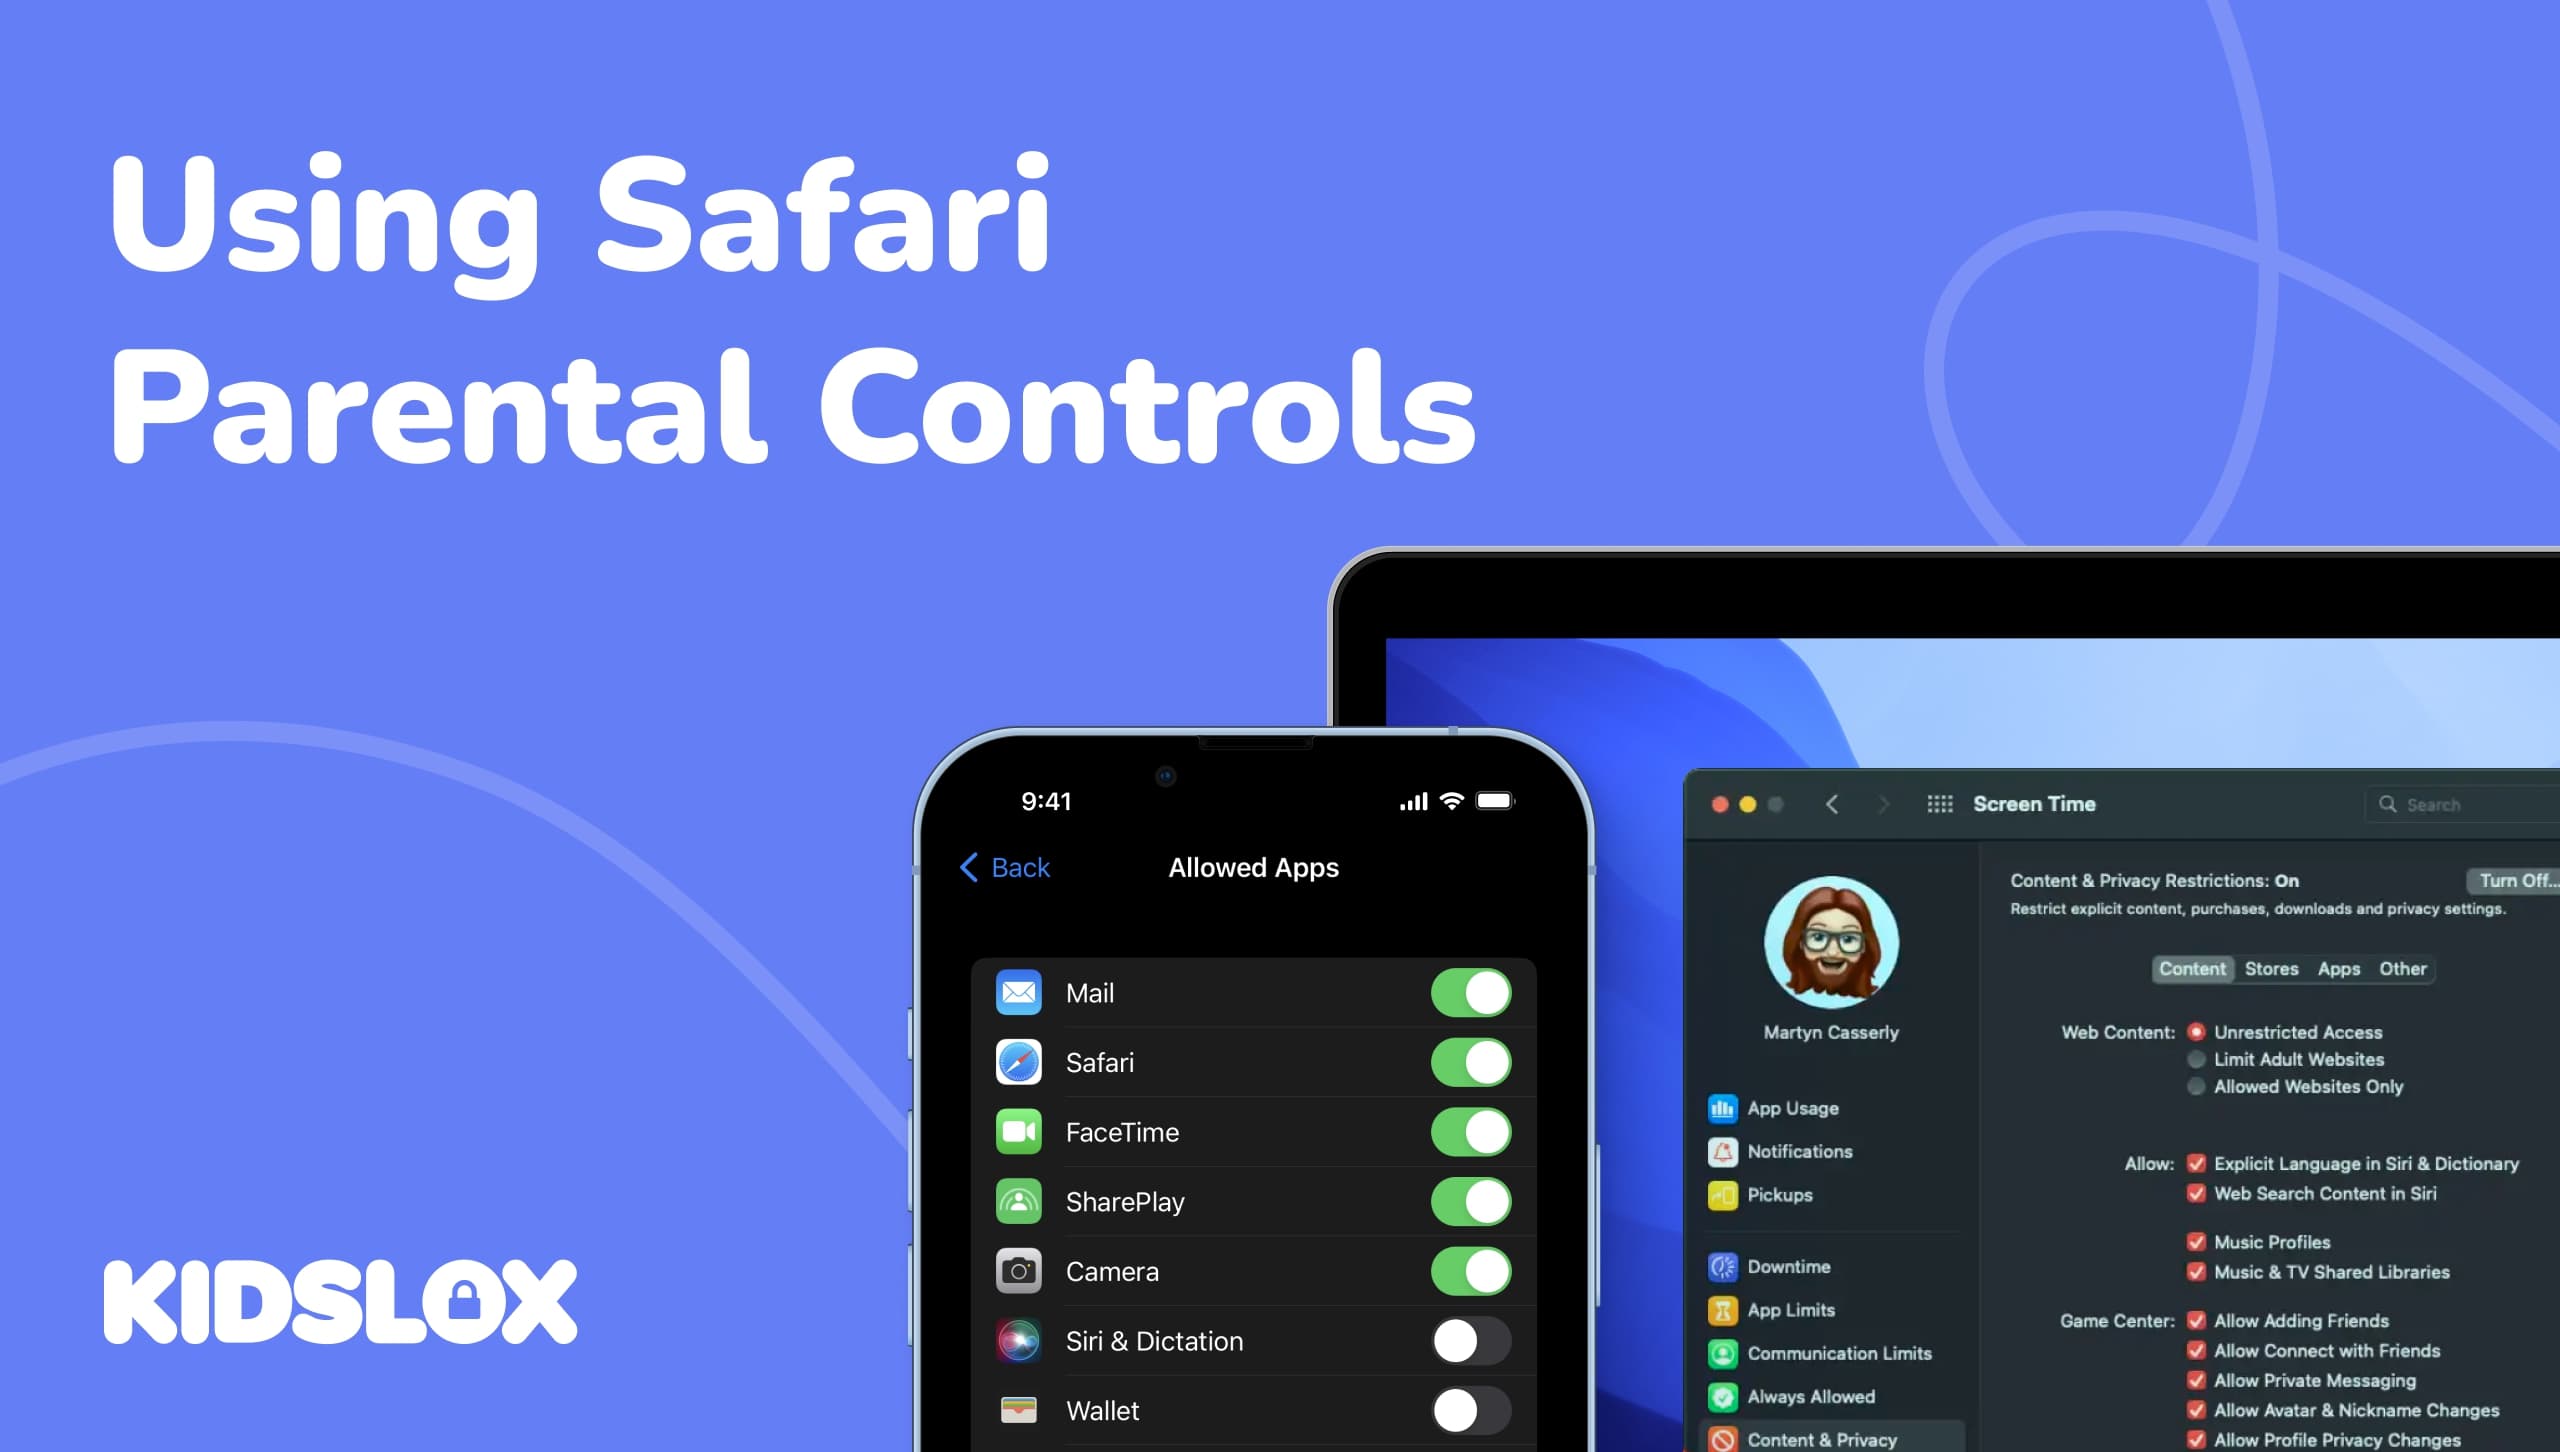Click the Camera app icon in list
This screenshot has height=1452, width=2560.
[1020, 1269]
